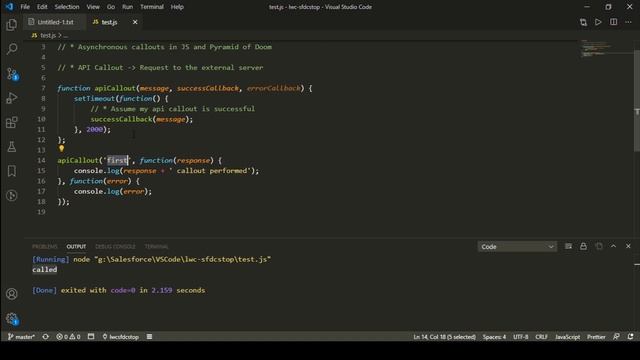Open output log in editor icon

(x=599, y=246)
